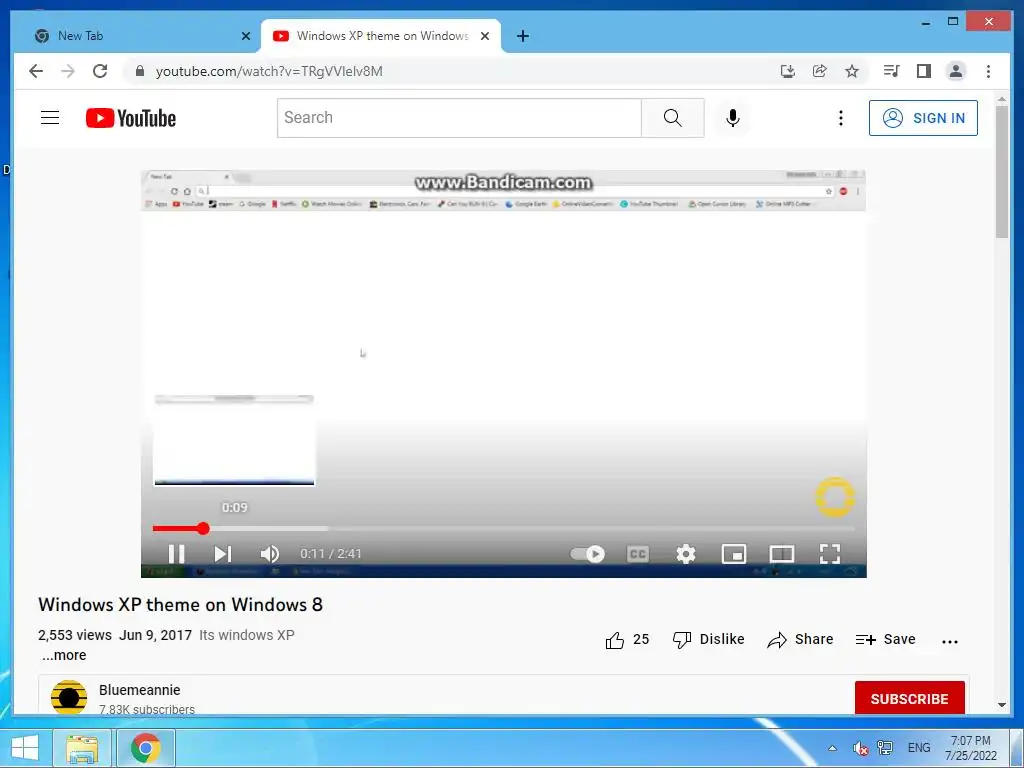
Task: Click the browser forward arrow
Action: pyautogui.click(x=68, y=71)
